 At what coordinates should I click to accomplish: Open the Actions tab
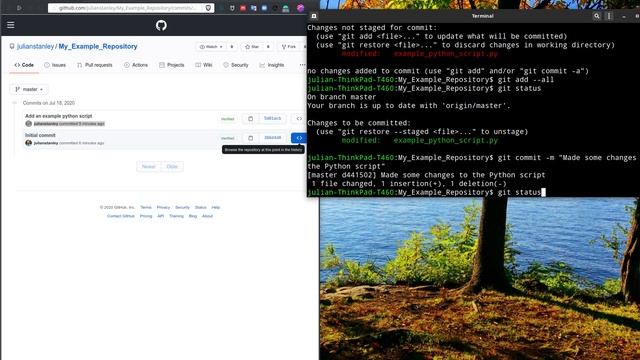[x=136, y=65]
